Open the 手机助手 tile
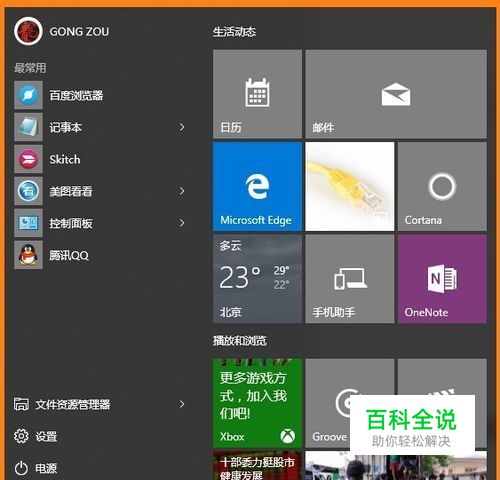Viewport: 500px width, 480px height. (350, 279)
